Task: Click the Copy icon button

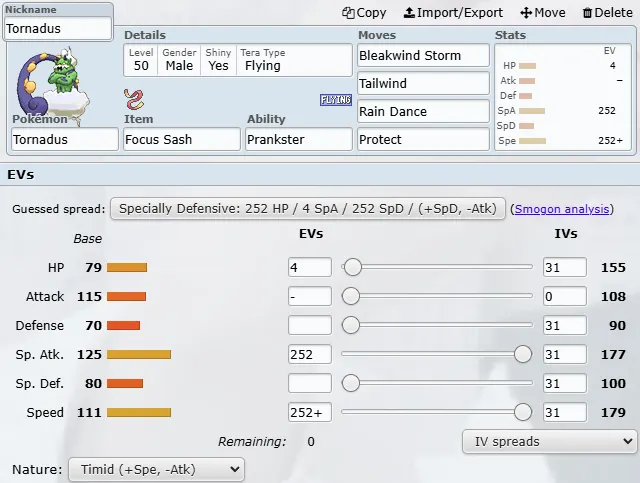Action: pos(364,13)
